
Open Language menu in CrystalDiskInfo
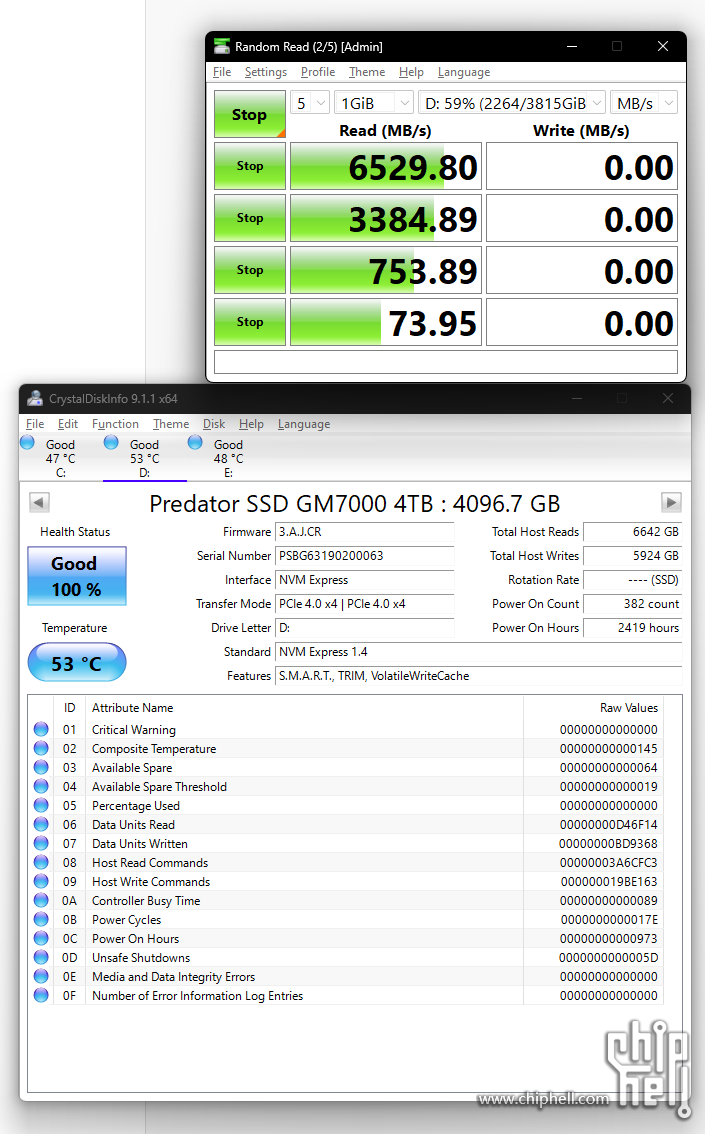tap(304, 424)
